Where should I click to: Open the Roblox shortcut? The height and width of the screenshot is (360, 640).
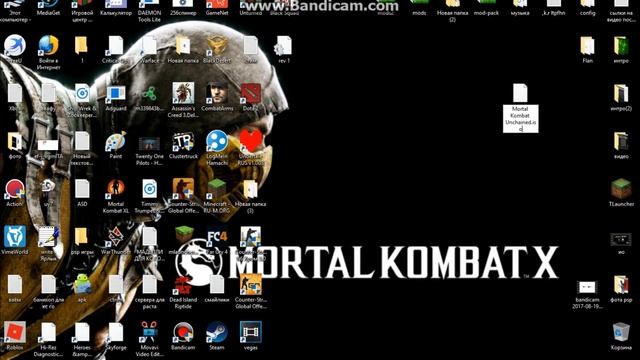pyautogui.click(x=15, y=332)
